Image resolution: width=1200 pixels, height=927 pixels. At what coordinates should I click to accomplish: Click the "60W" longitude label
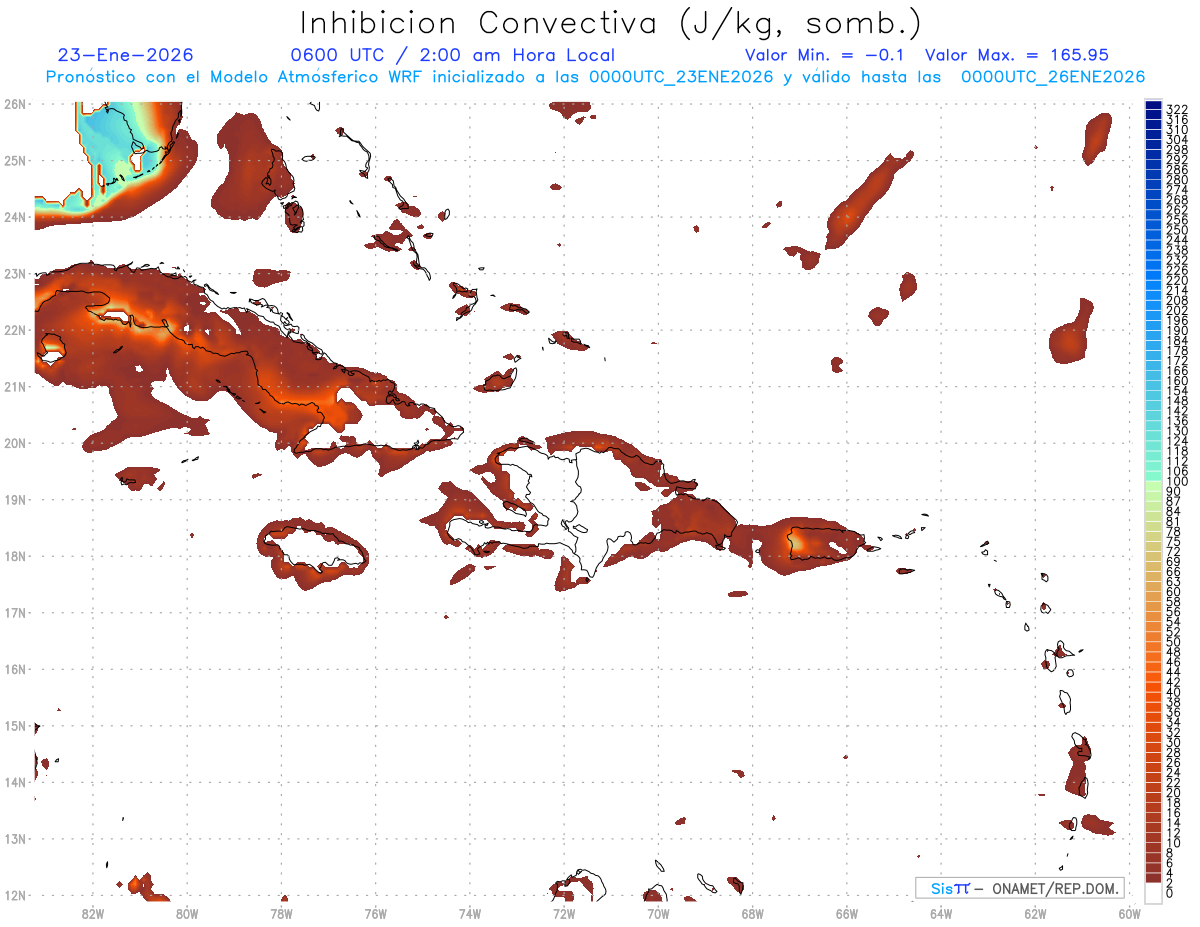(1130, 913)
